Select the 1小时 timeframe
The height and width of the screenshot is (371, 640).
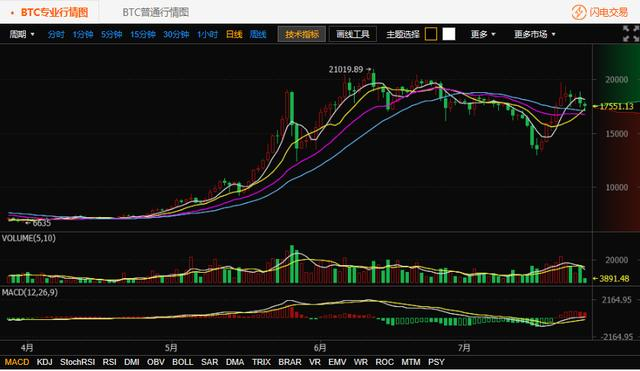coord(207,34)
